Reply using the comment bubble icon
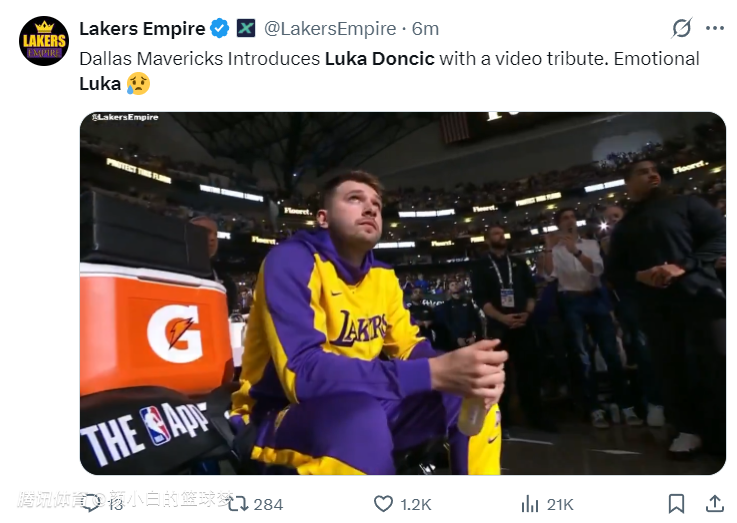The height and width of the screenshot is (523, 737). click(90, 503)
